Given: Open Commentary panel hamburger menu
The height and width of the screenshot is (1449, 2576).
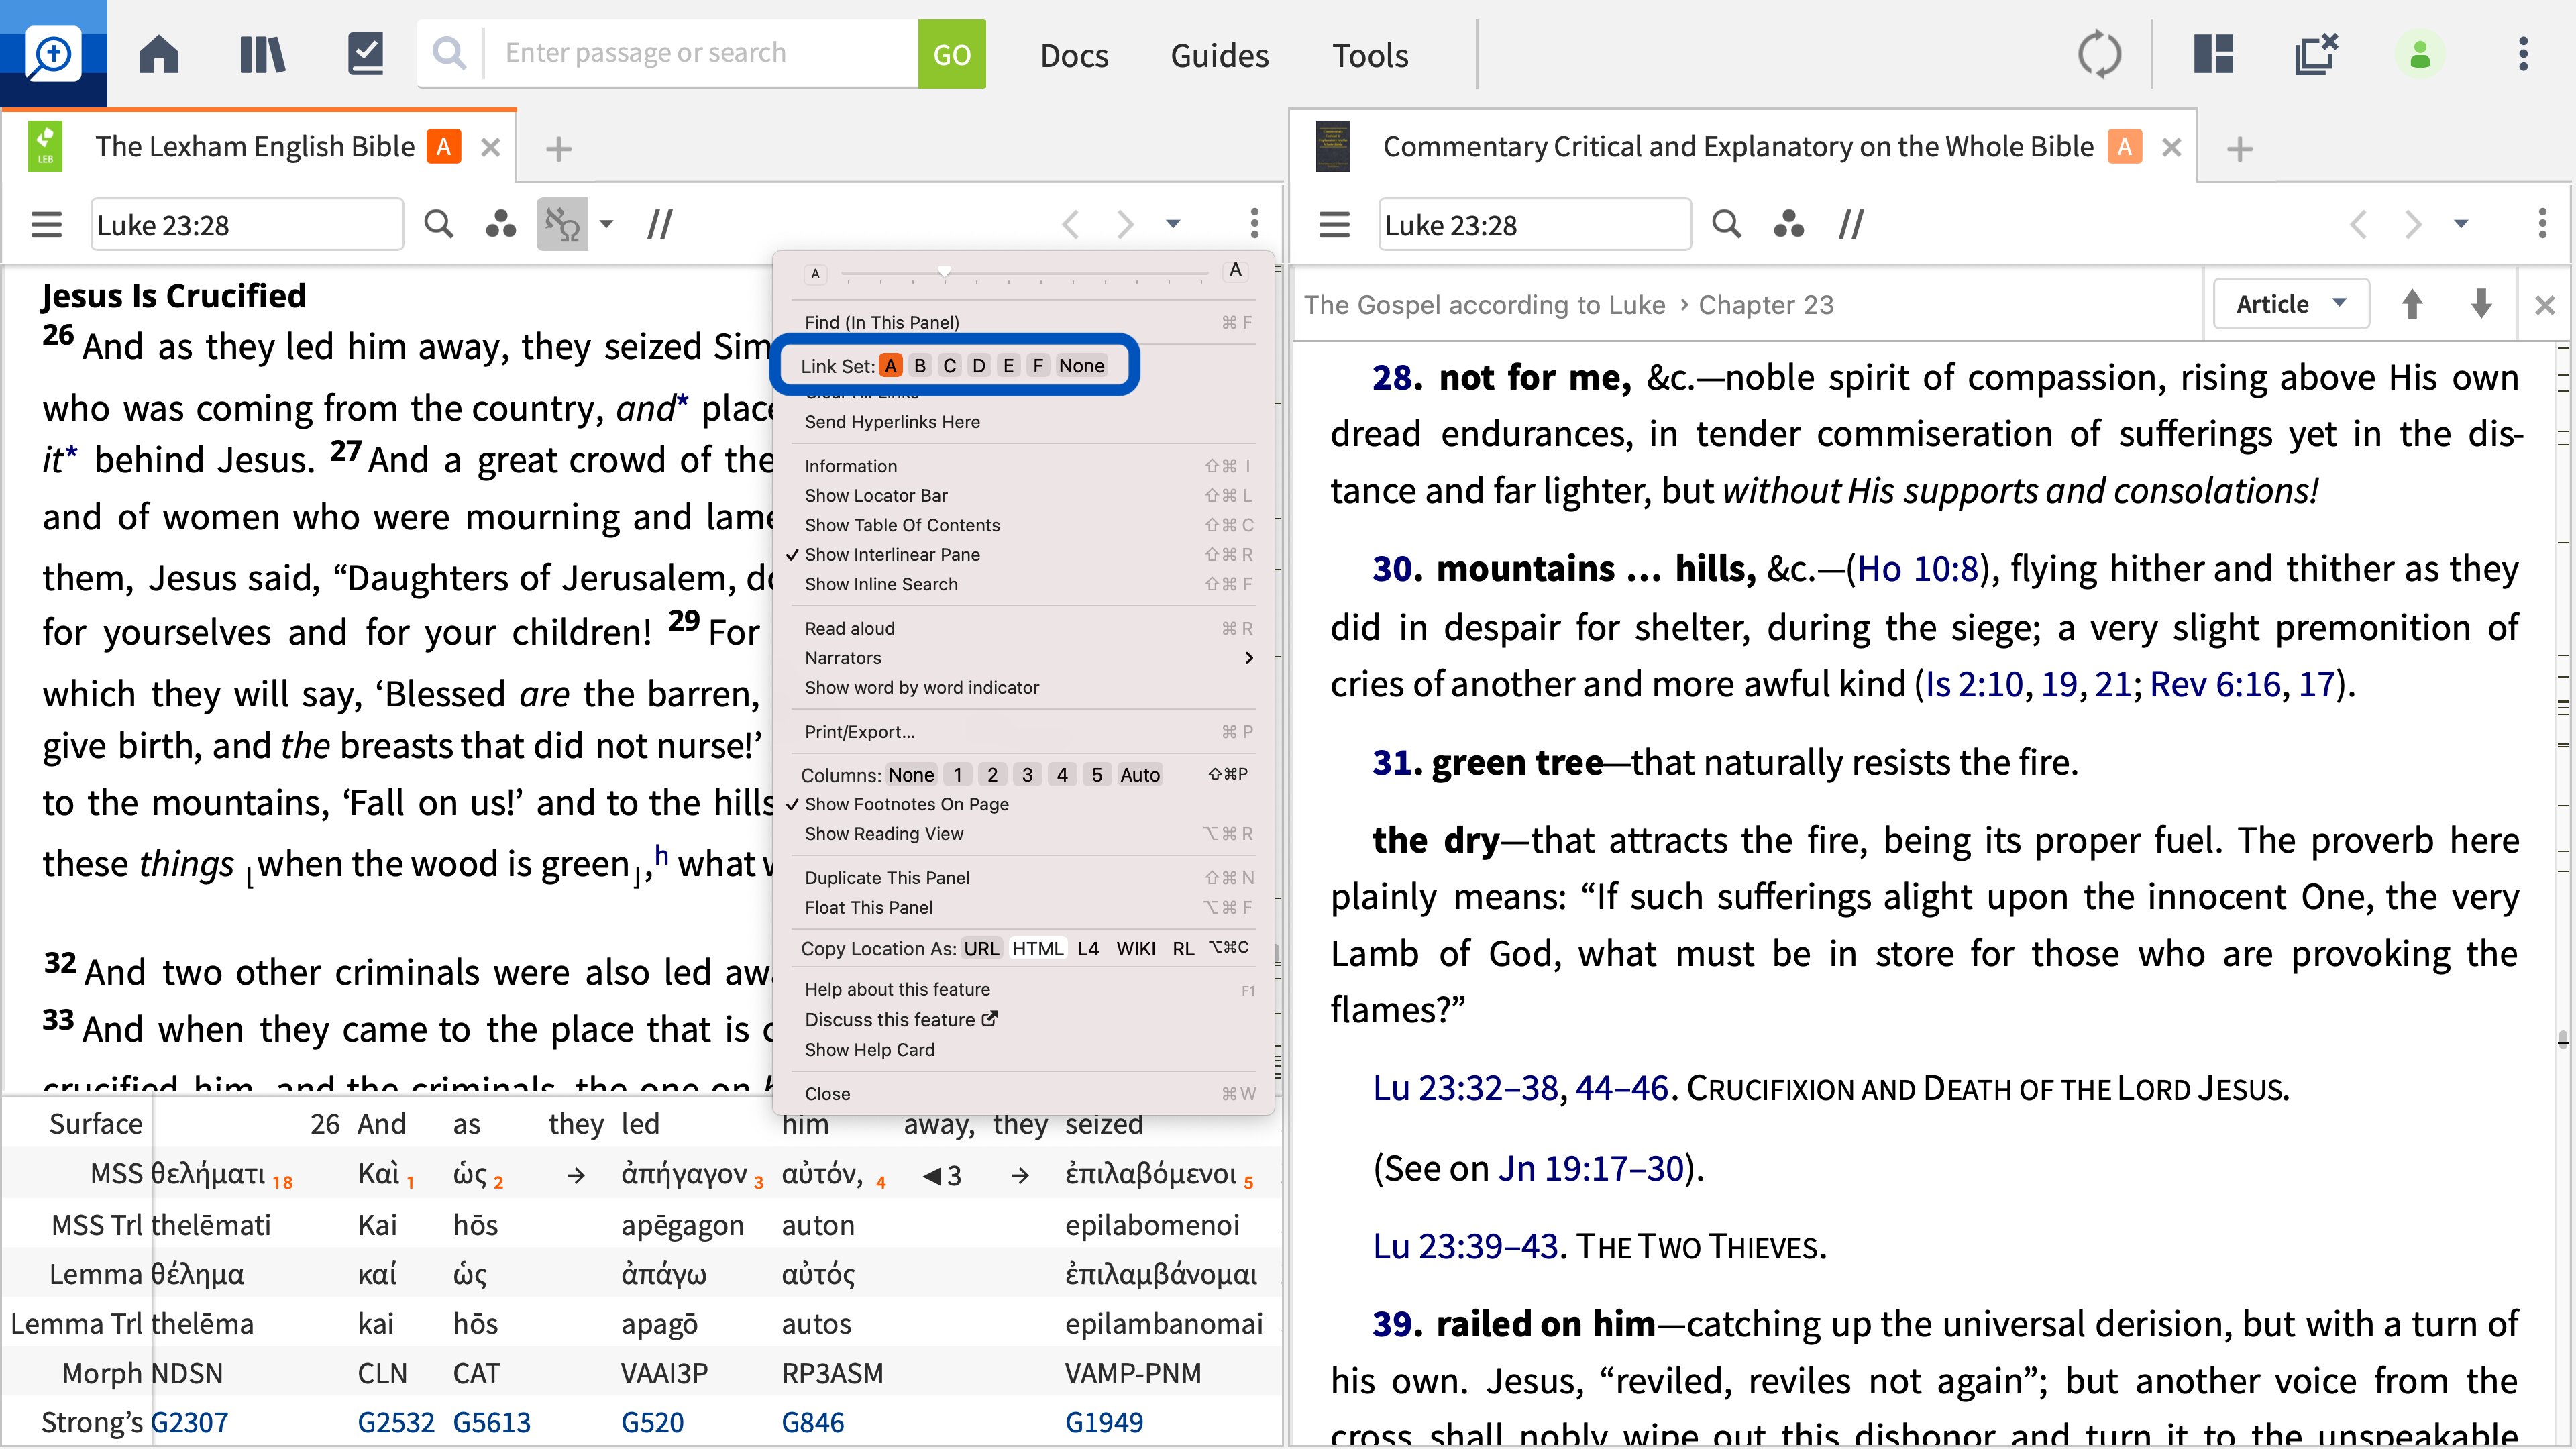Looking at the screenshot, I should click(x=1334, y=224).
